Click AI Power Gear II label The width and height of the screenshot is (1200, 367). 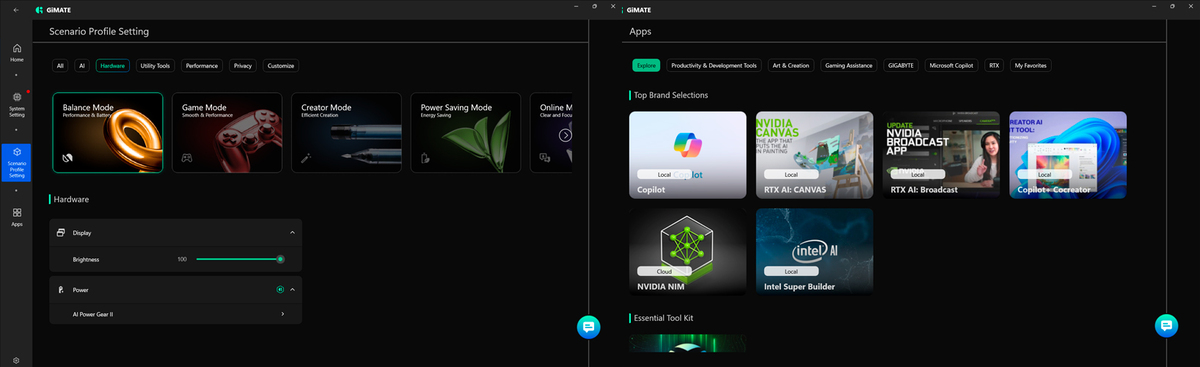click(93, 314)
